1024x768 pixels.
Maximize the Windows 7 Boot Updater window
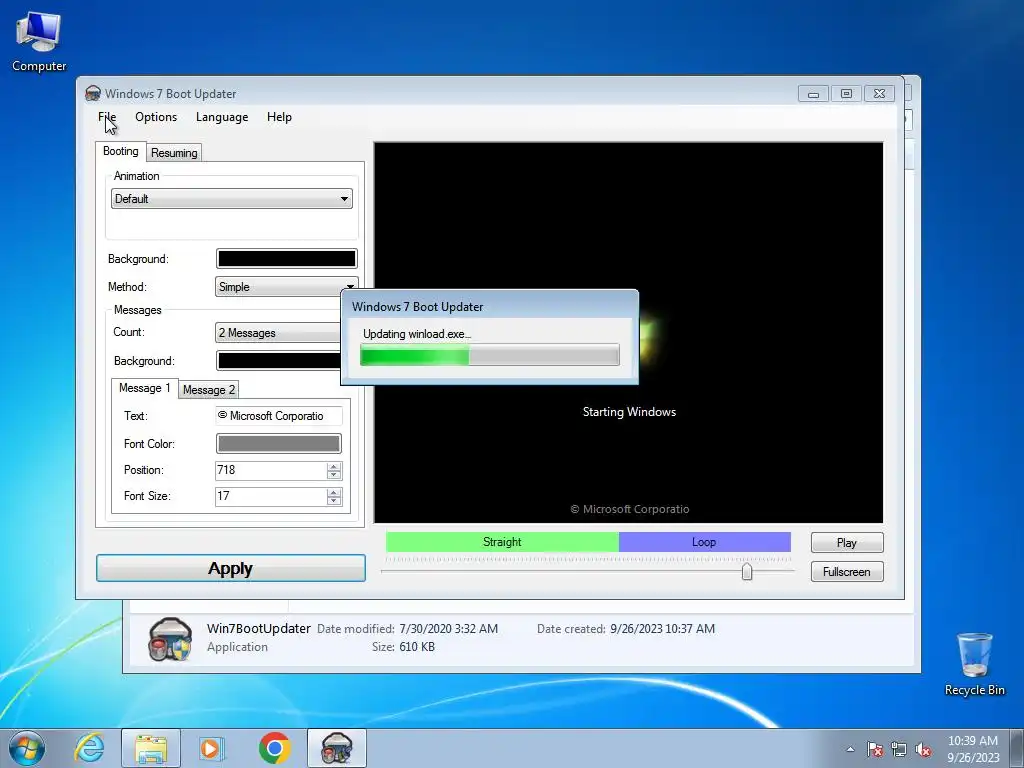pos(846,94)
